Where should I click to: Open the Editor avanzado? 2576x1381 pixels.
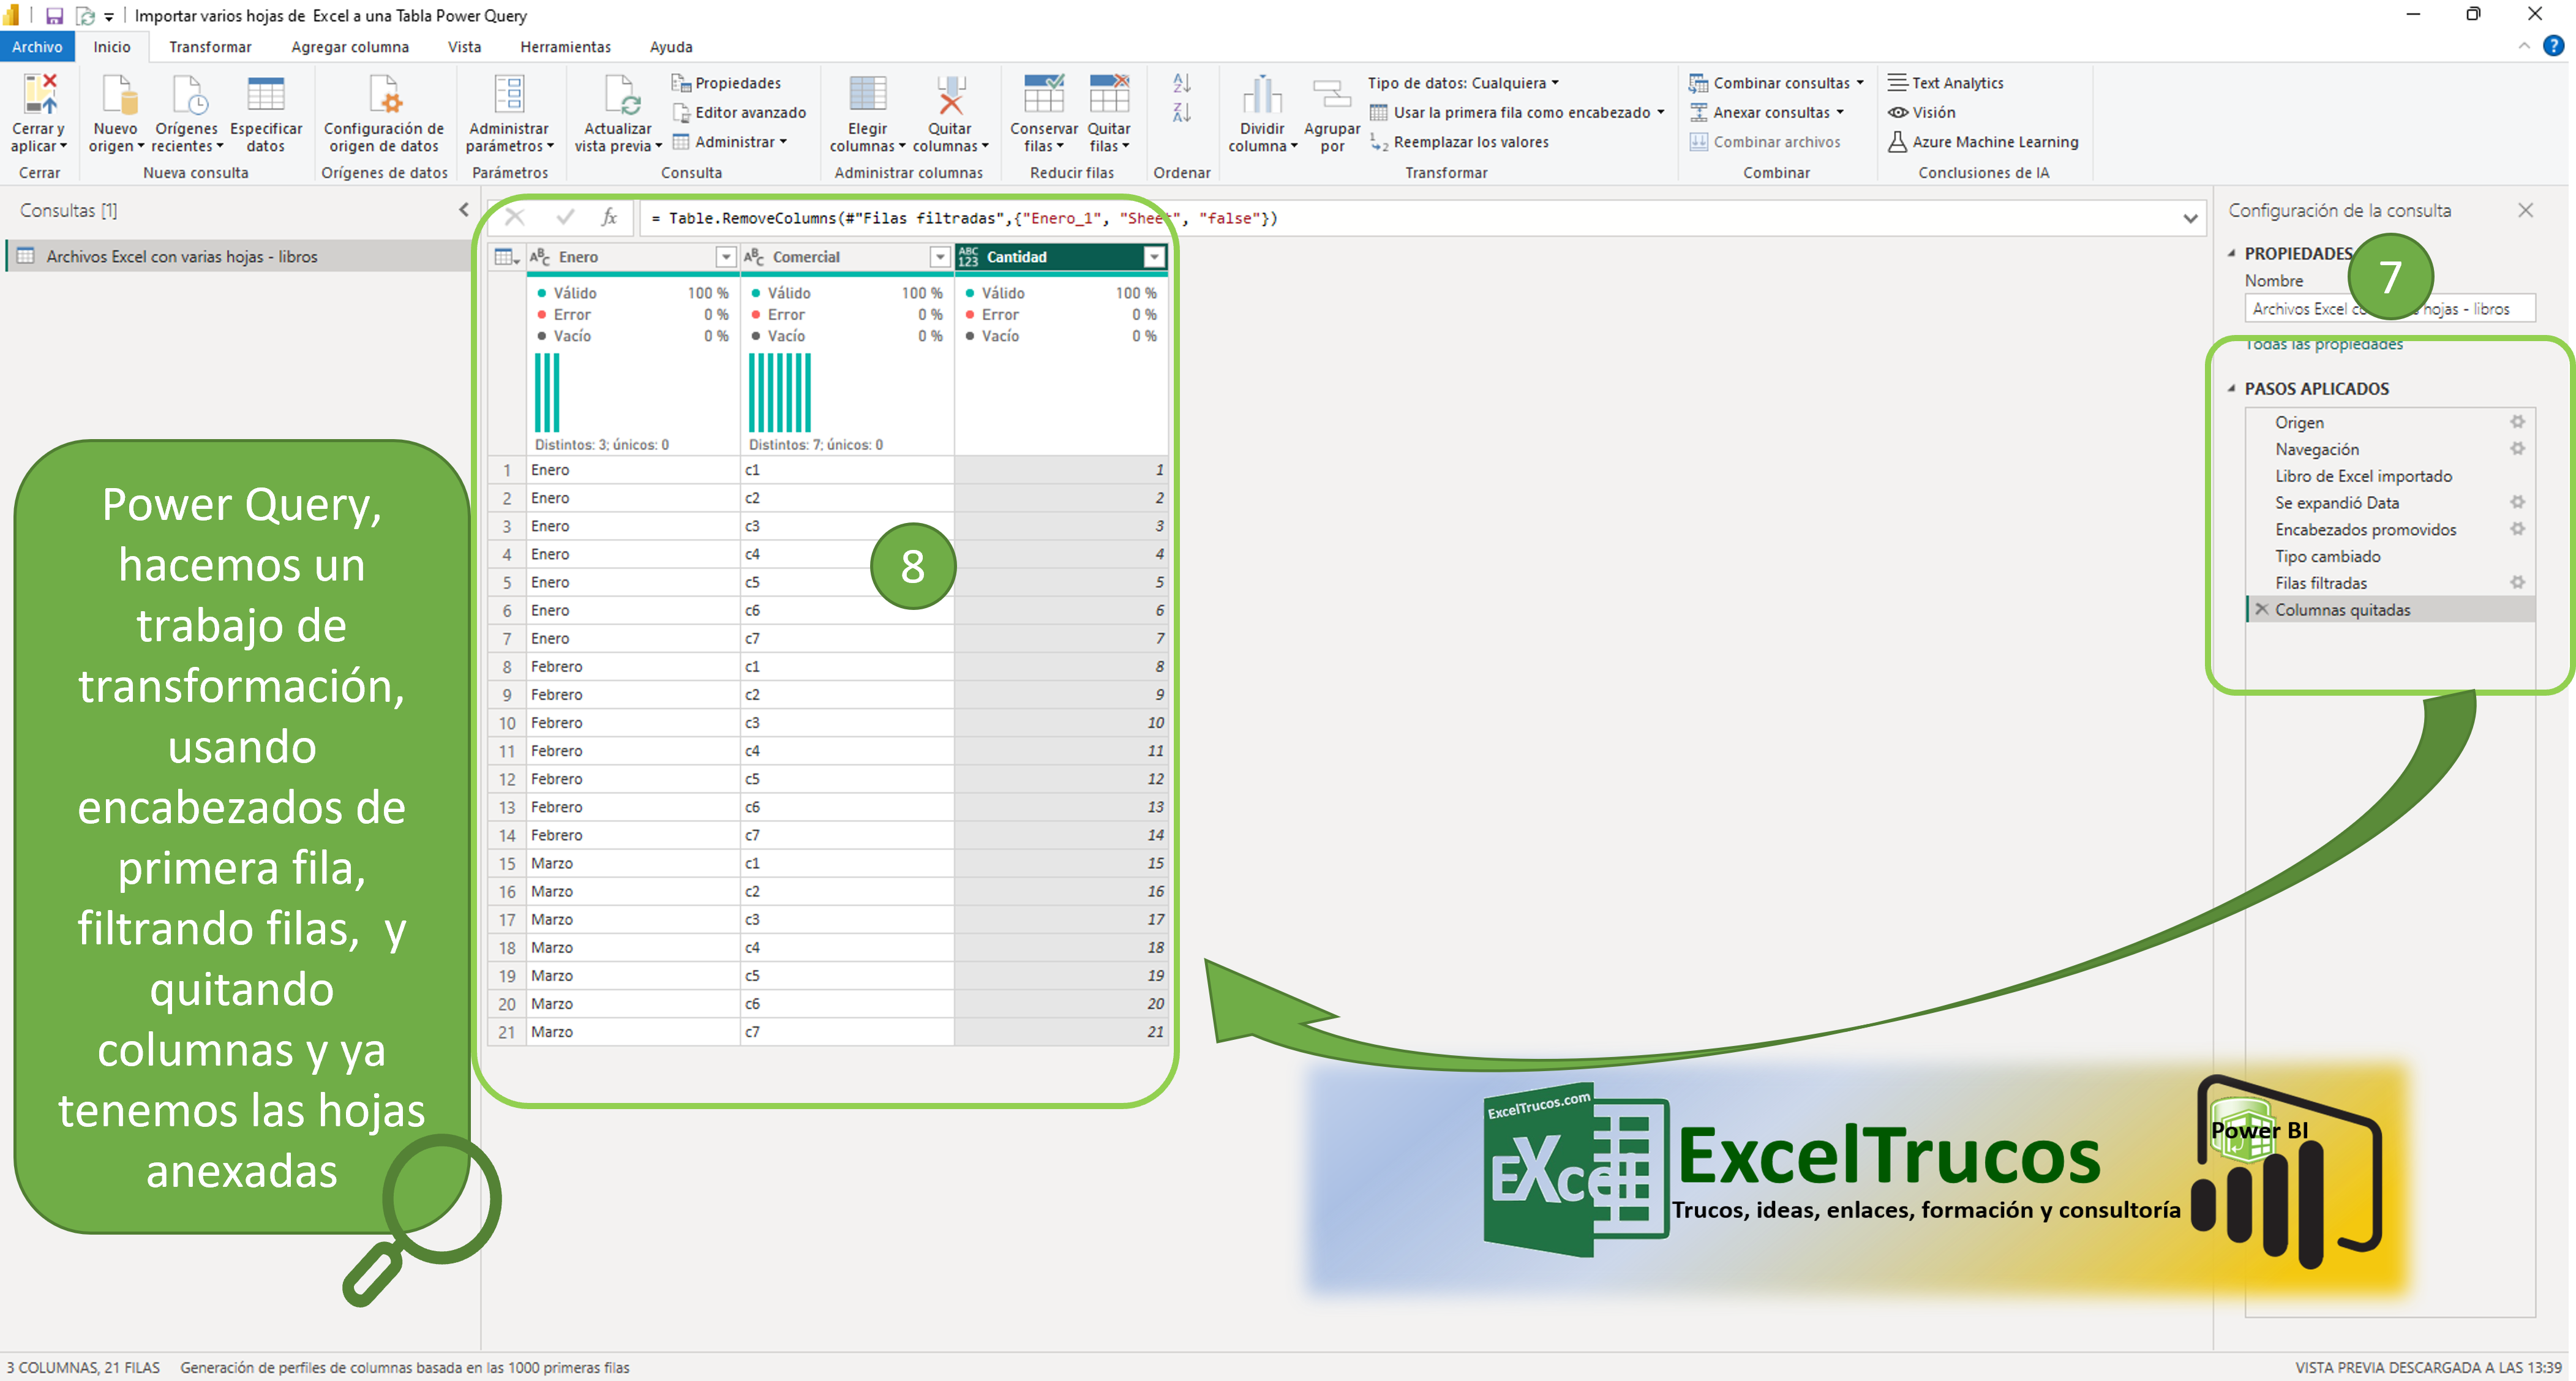(749, 112)
